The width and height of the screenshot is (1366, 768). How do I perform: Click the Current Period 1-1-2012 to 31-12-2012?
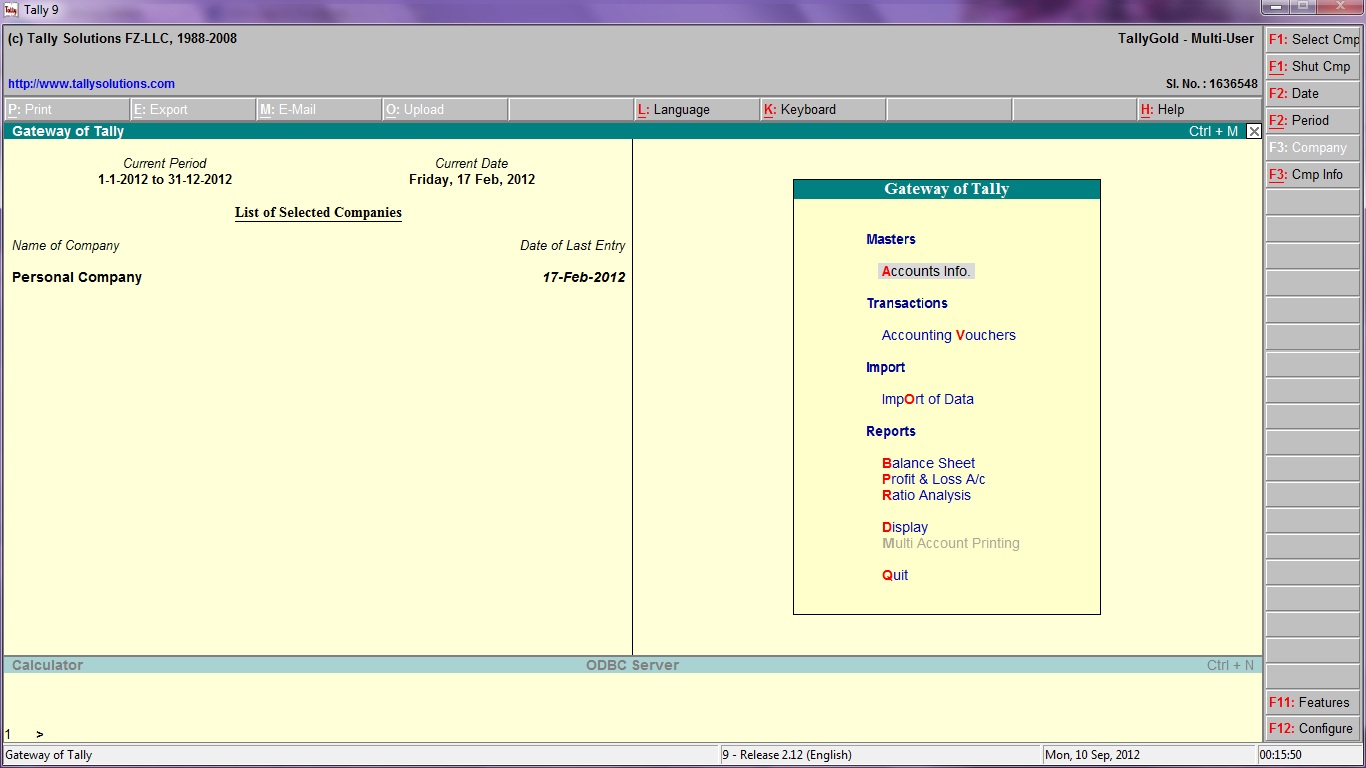[165, 180]
